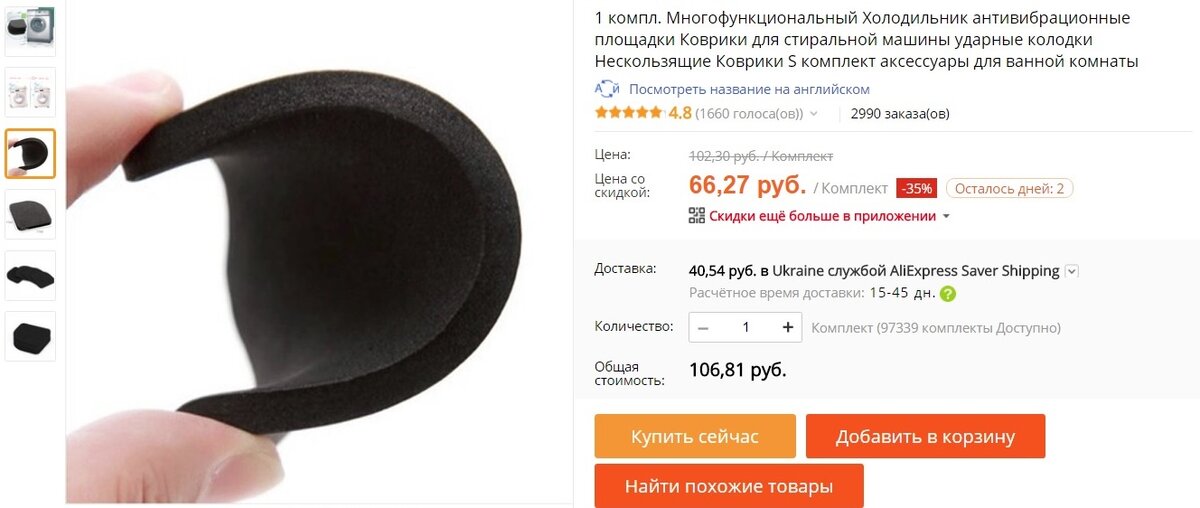Click the translate icon beside English title link

pos(607,89)
